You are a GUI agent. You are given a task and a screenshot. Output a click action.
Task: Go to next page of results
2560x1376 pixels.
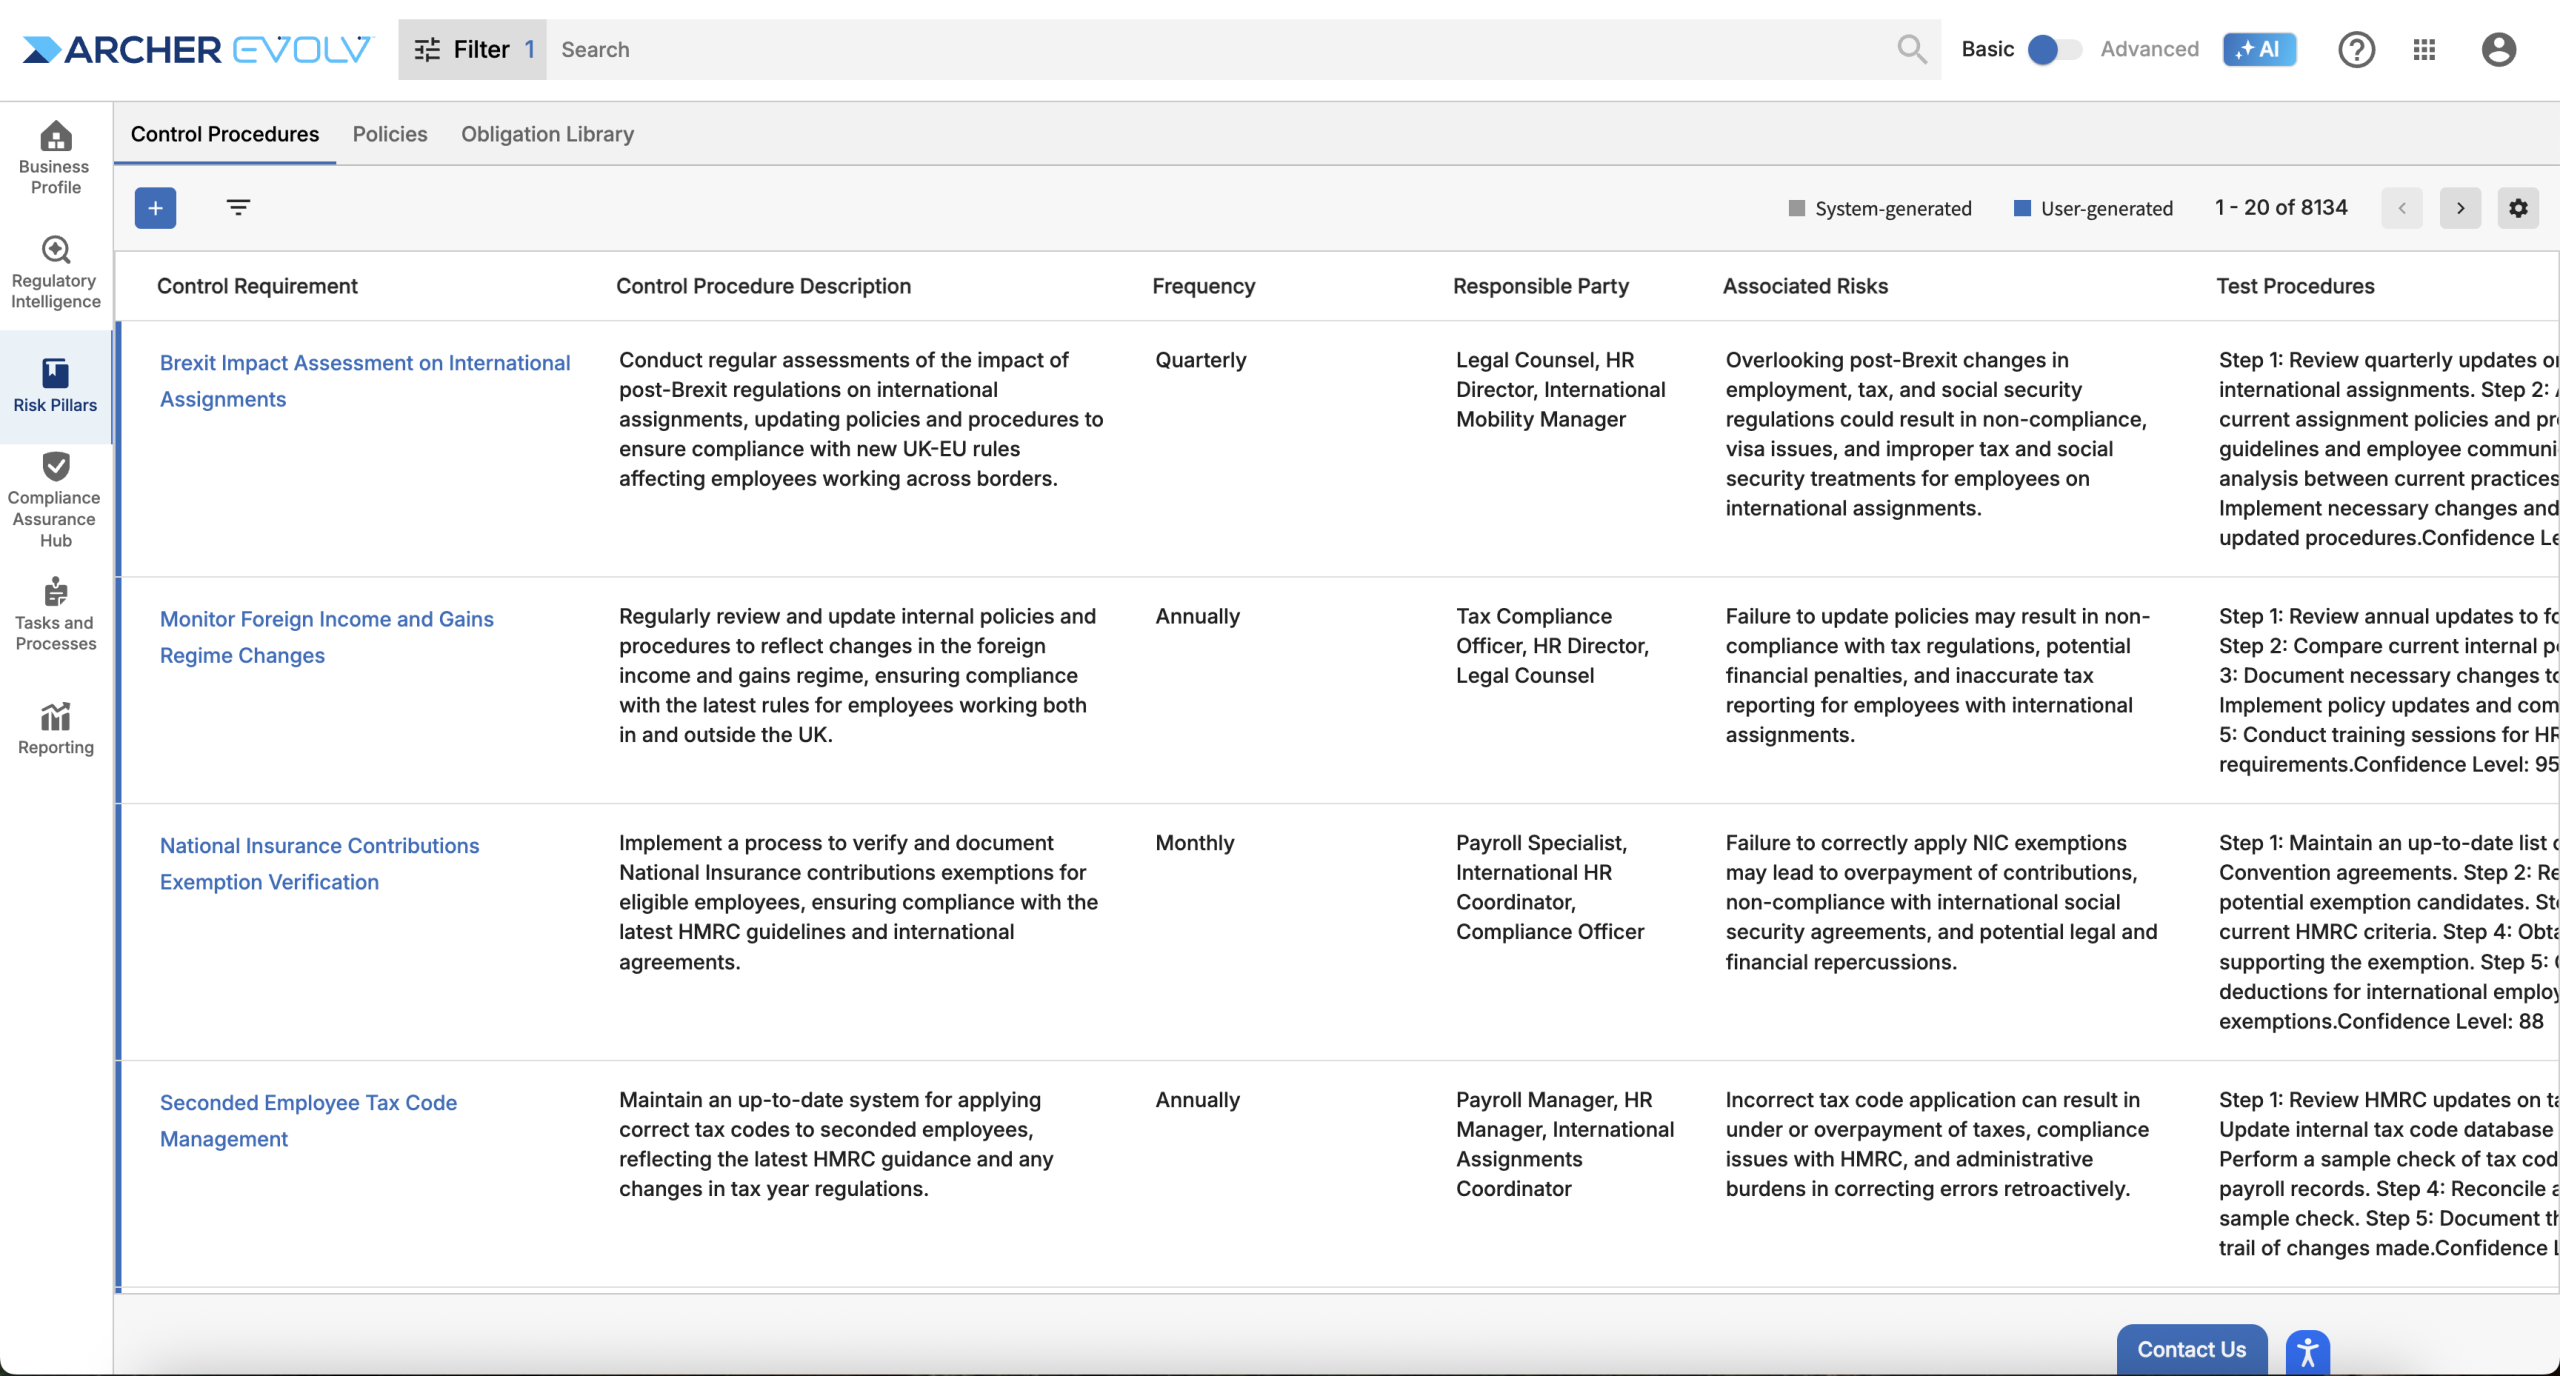pyautogui.click(x=2459, y=208)
